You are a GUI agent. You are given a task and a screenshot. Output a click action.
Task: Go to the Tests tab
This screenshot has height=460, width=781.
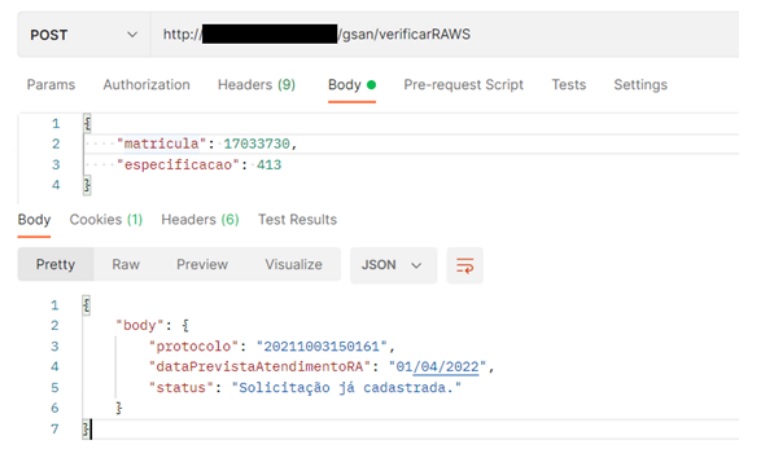click(568, 85)
